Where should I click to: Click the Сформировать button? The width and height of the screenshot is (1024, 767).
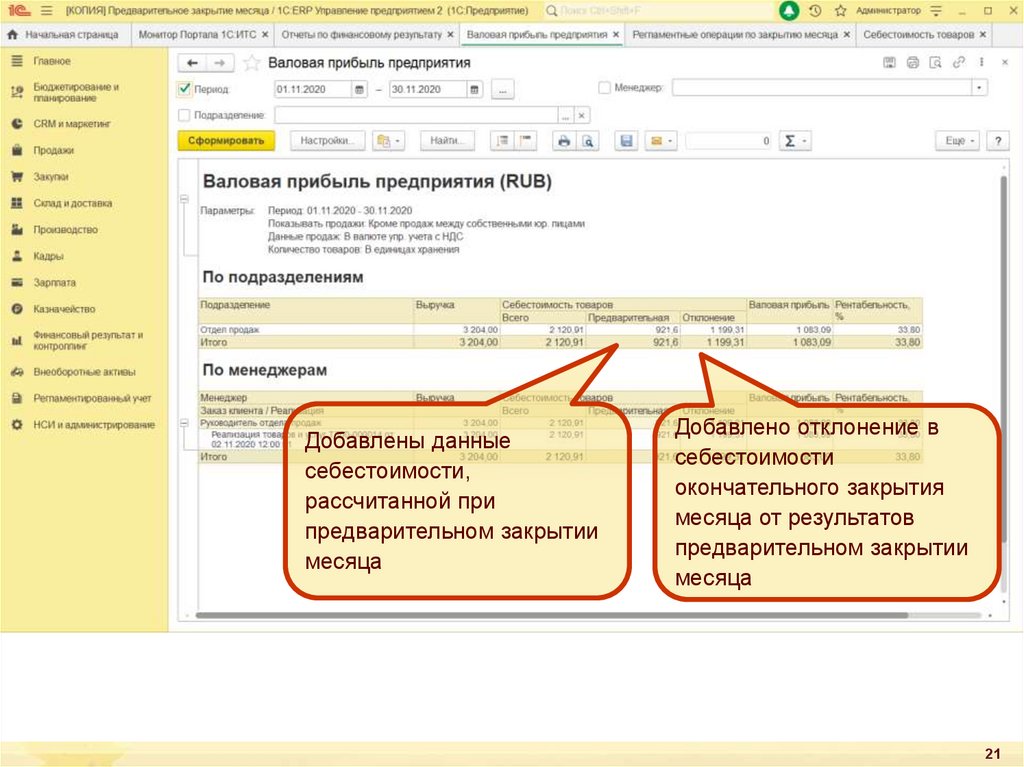226,141
